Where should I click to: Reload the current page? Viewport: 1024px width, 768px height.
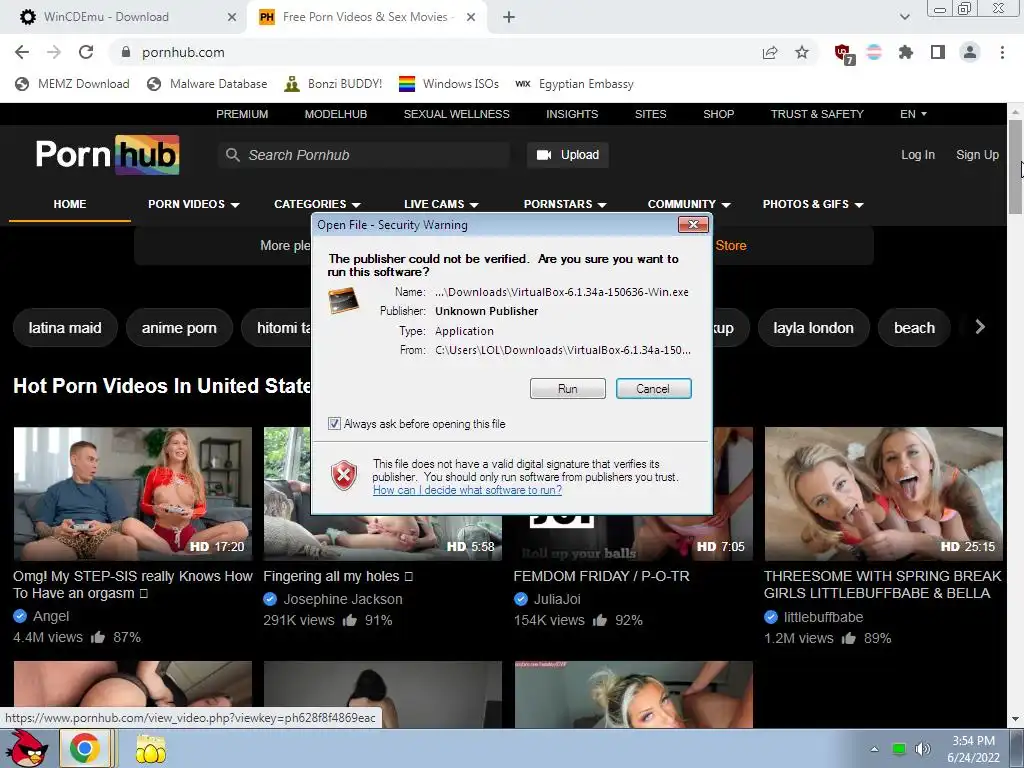point(86,52)
